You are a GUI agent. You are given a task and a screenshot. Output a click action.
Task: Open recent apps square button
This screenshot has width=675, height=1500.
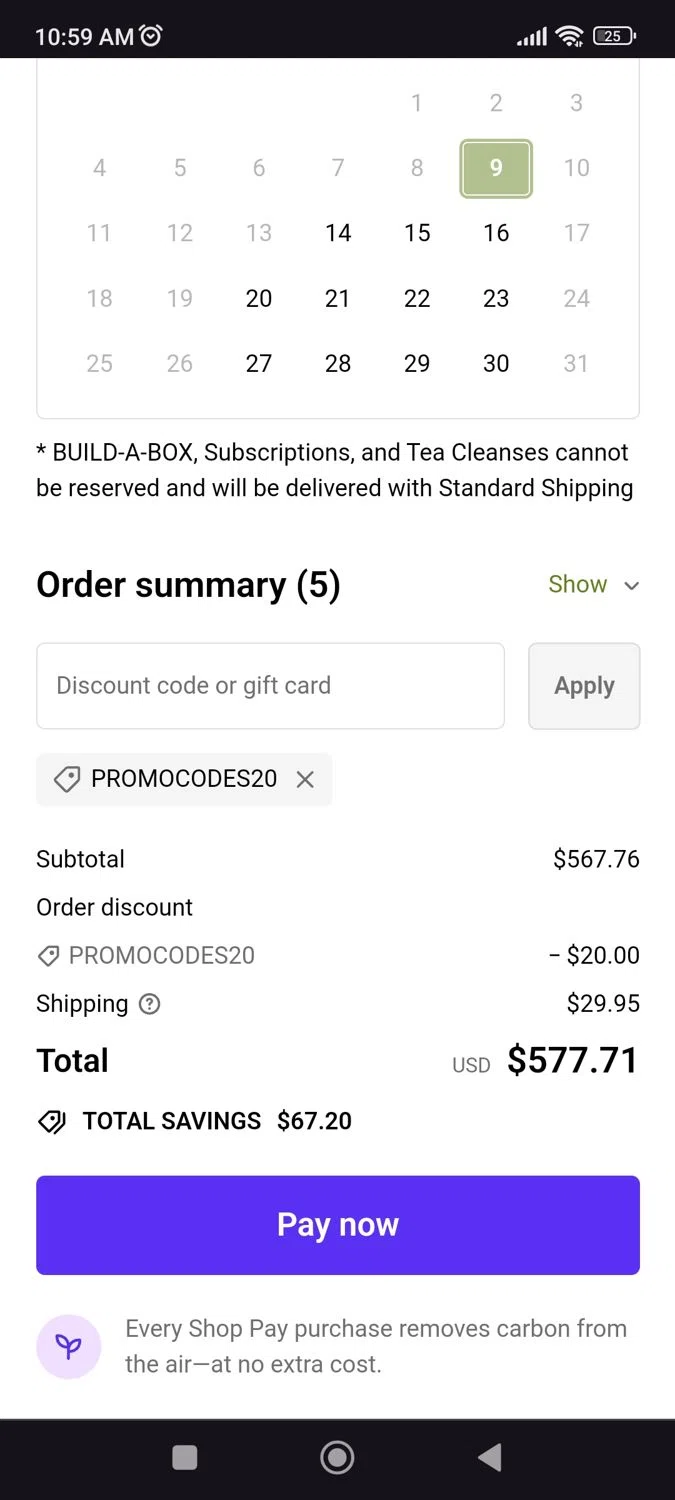pos(185,1458)
